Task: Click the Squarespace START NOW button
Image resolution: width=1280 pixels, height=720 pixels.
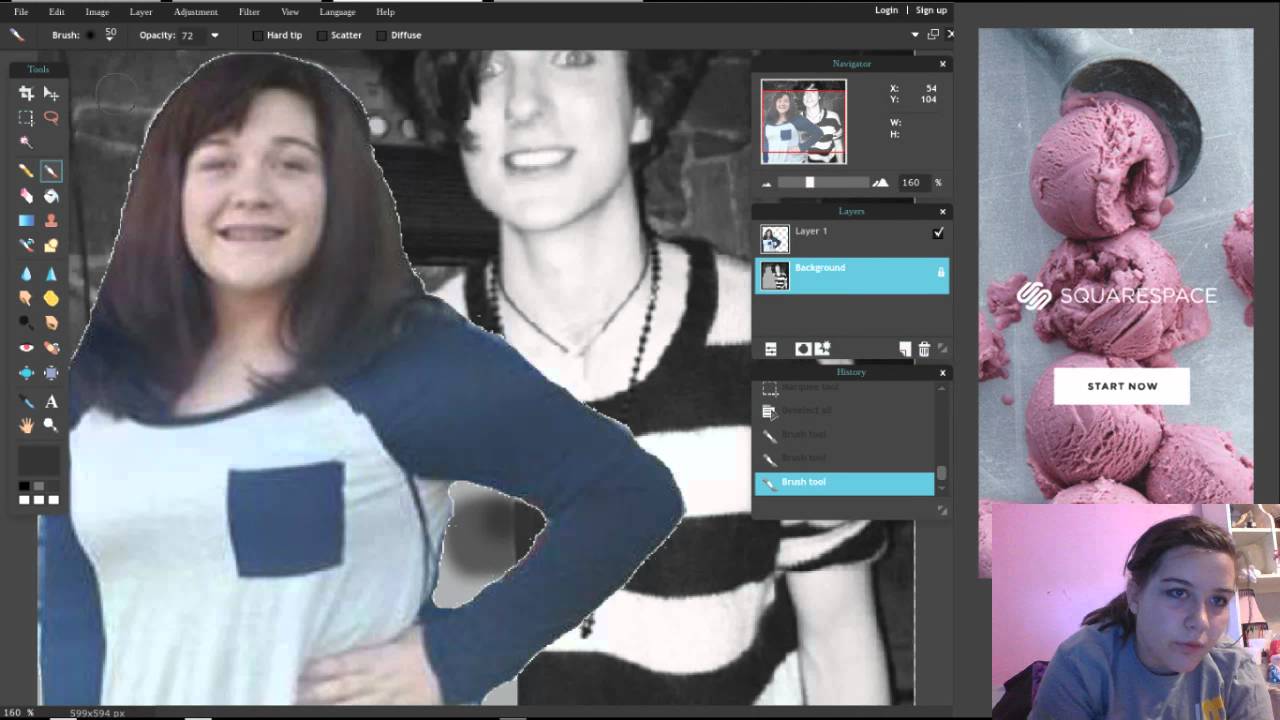Action: coord(1122,386)
